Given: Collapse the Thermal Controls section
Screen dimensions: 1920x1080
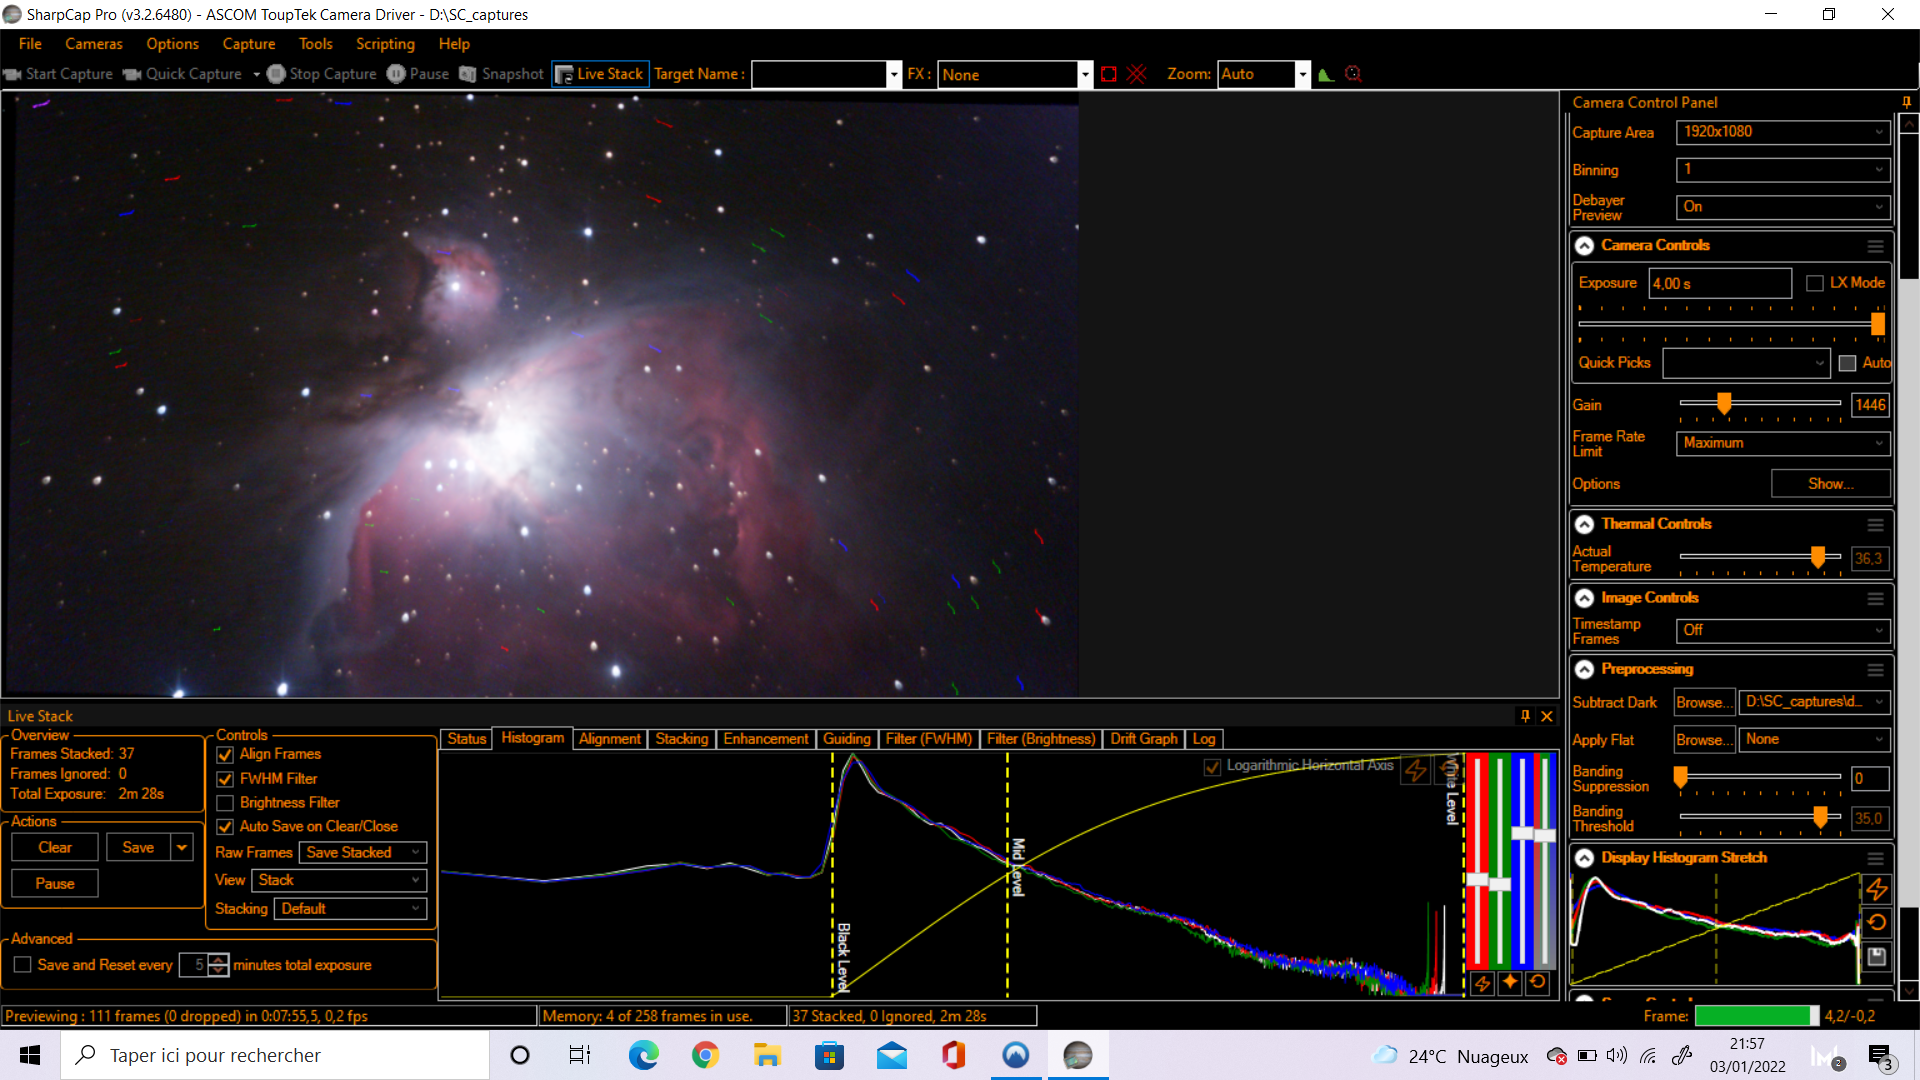Looking at the screenshot, I should point(1585,524).
